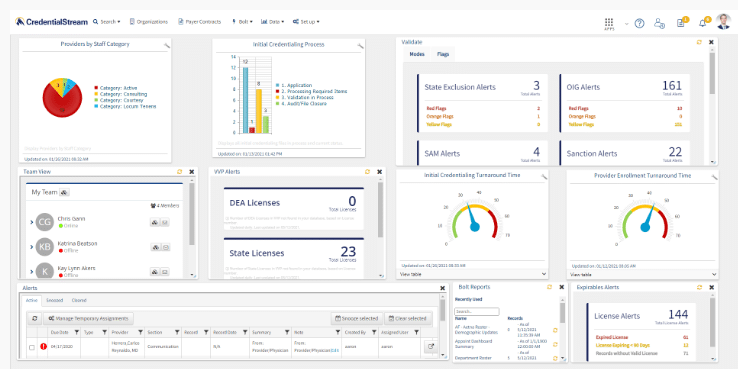
Task: Click the wrench icon on Initial Credentialing Process
Action: pos(360,45)
